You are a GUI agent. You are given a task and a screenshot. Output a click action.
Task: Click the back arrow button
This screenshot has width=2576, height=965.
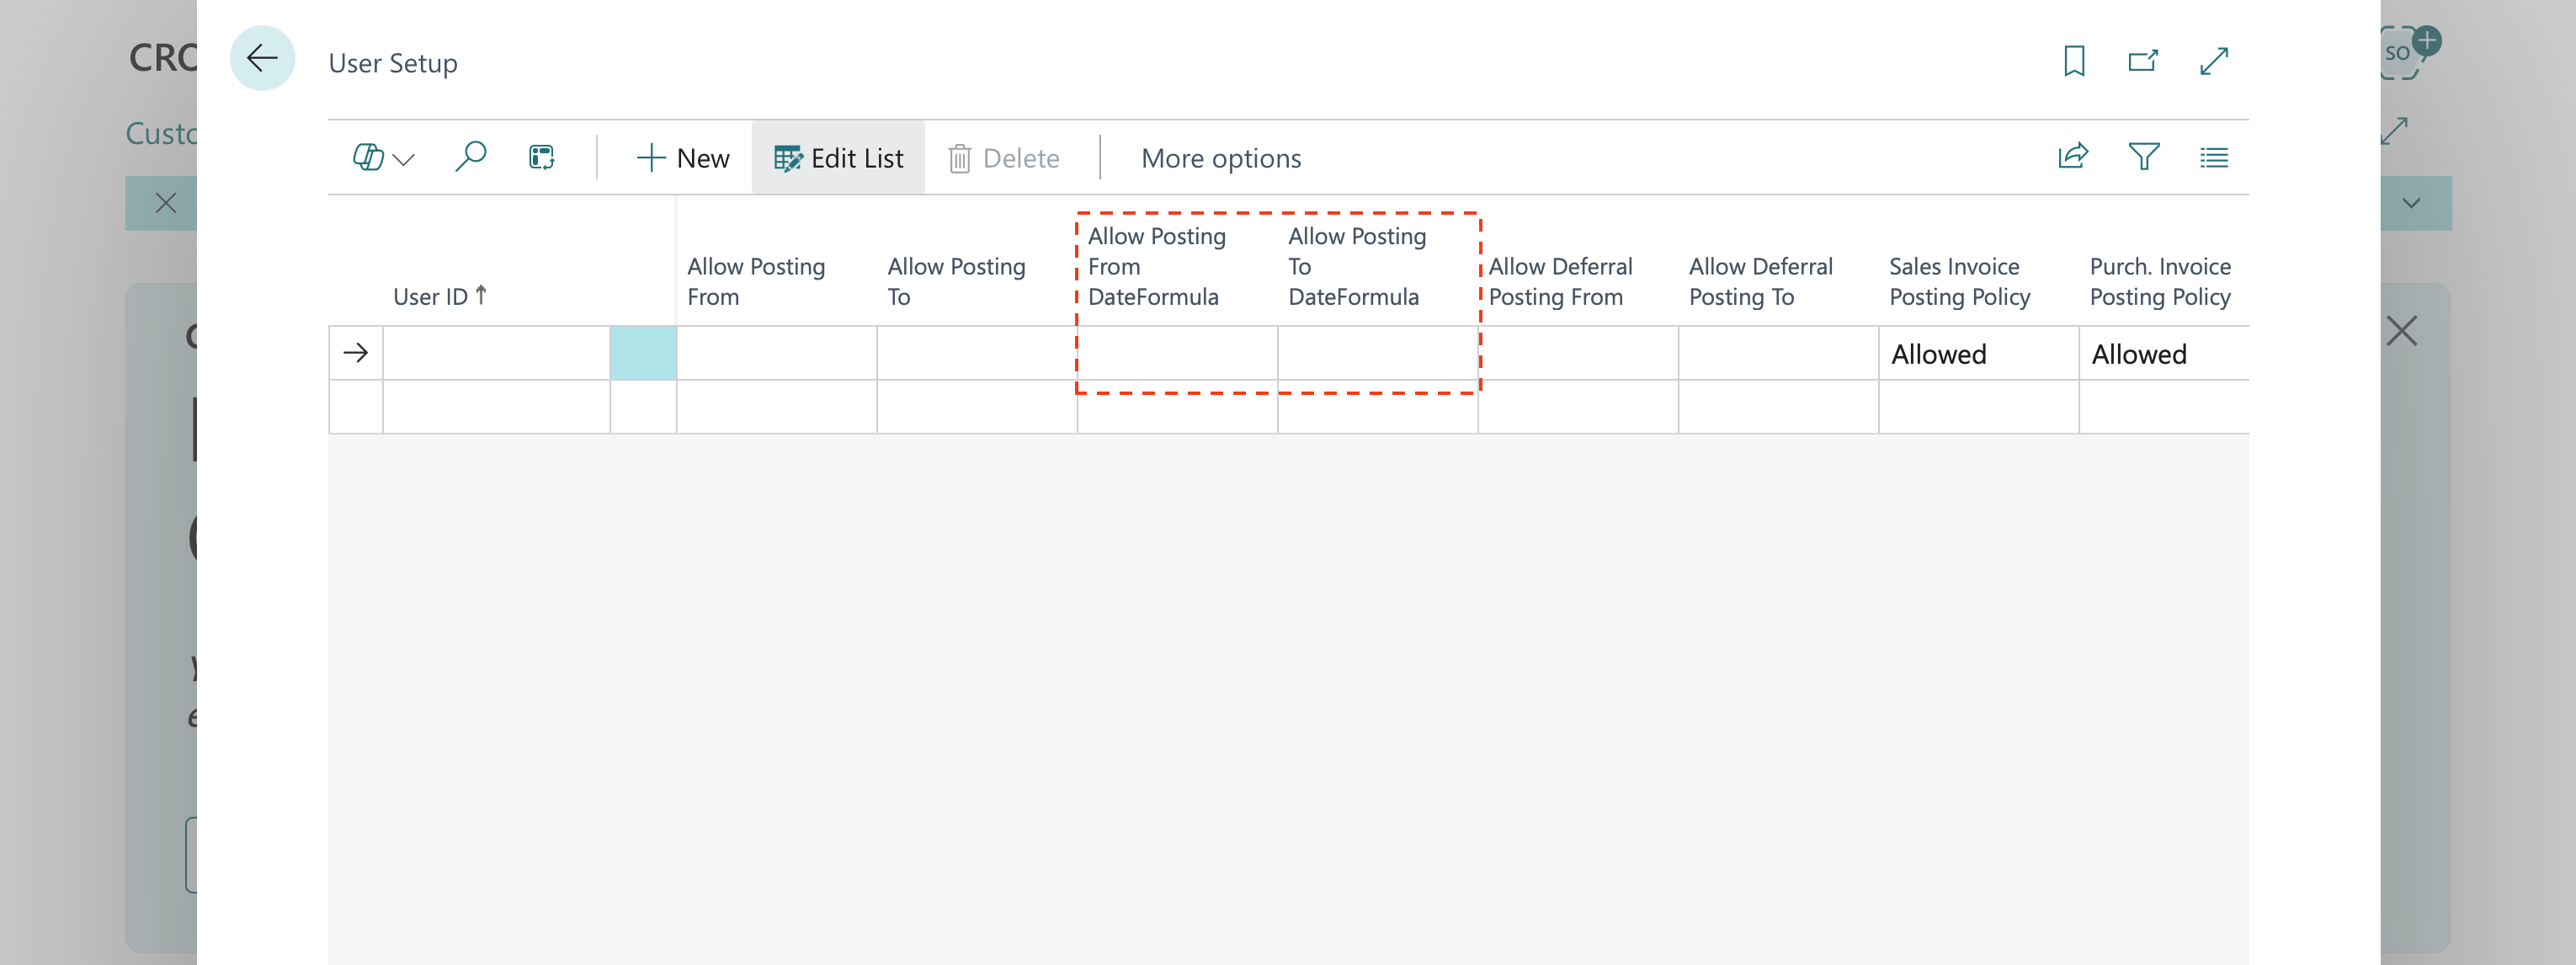pyautogui.click(x=262, y=59)
